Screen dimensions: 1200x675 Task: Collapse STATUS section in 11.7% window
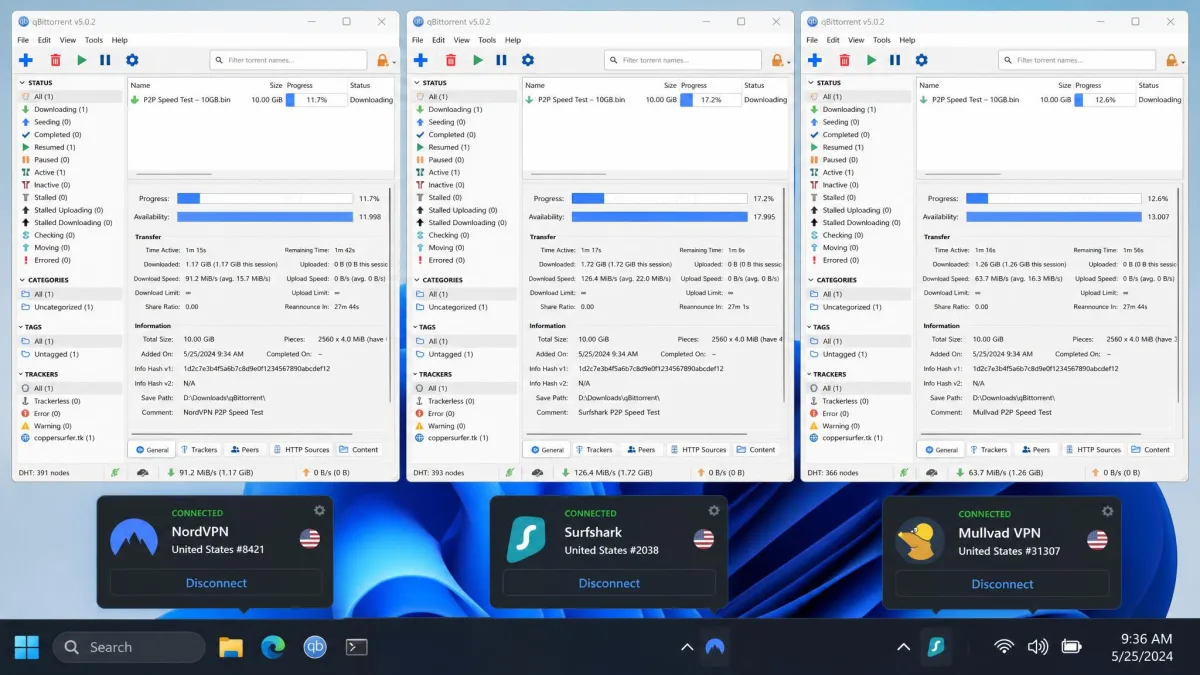21,83
